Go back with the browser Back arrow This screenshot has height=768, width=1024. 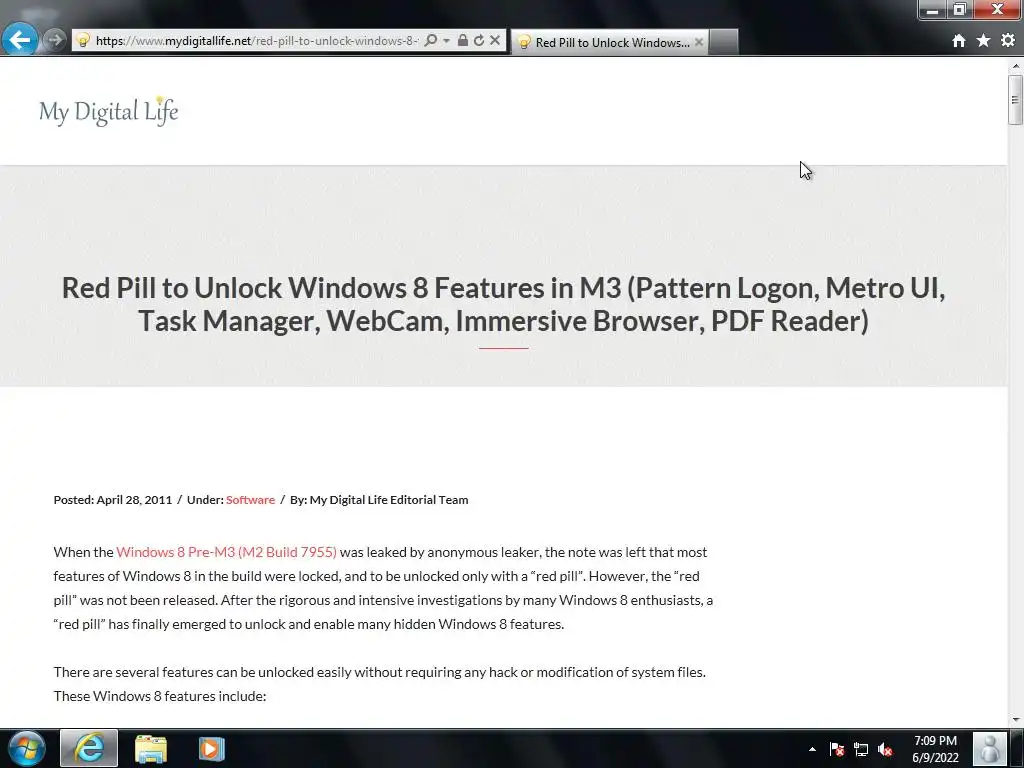click(20, 40)
